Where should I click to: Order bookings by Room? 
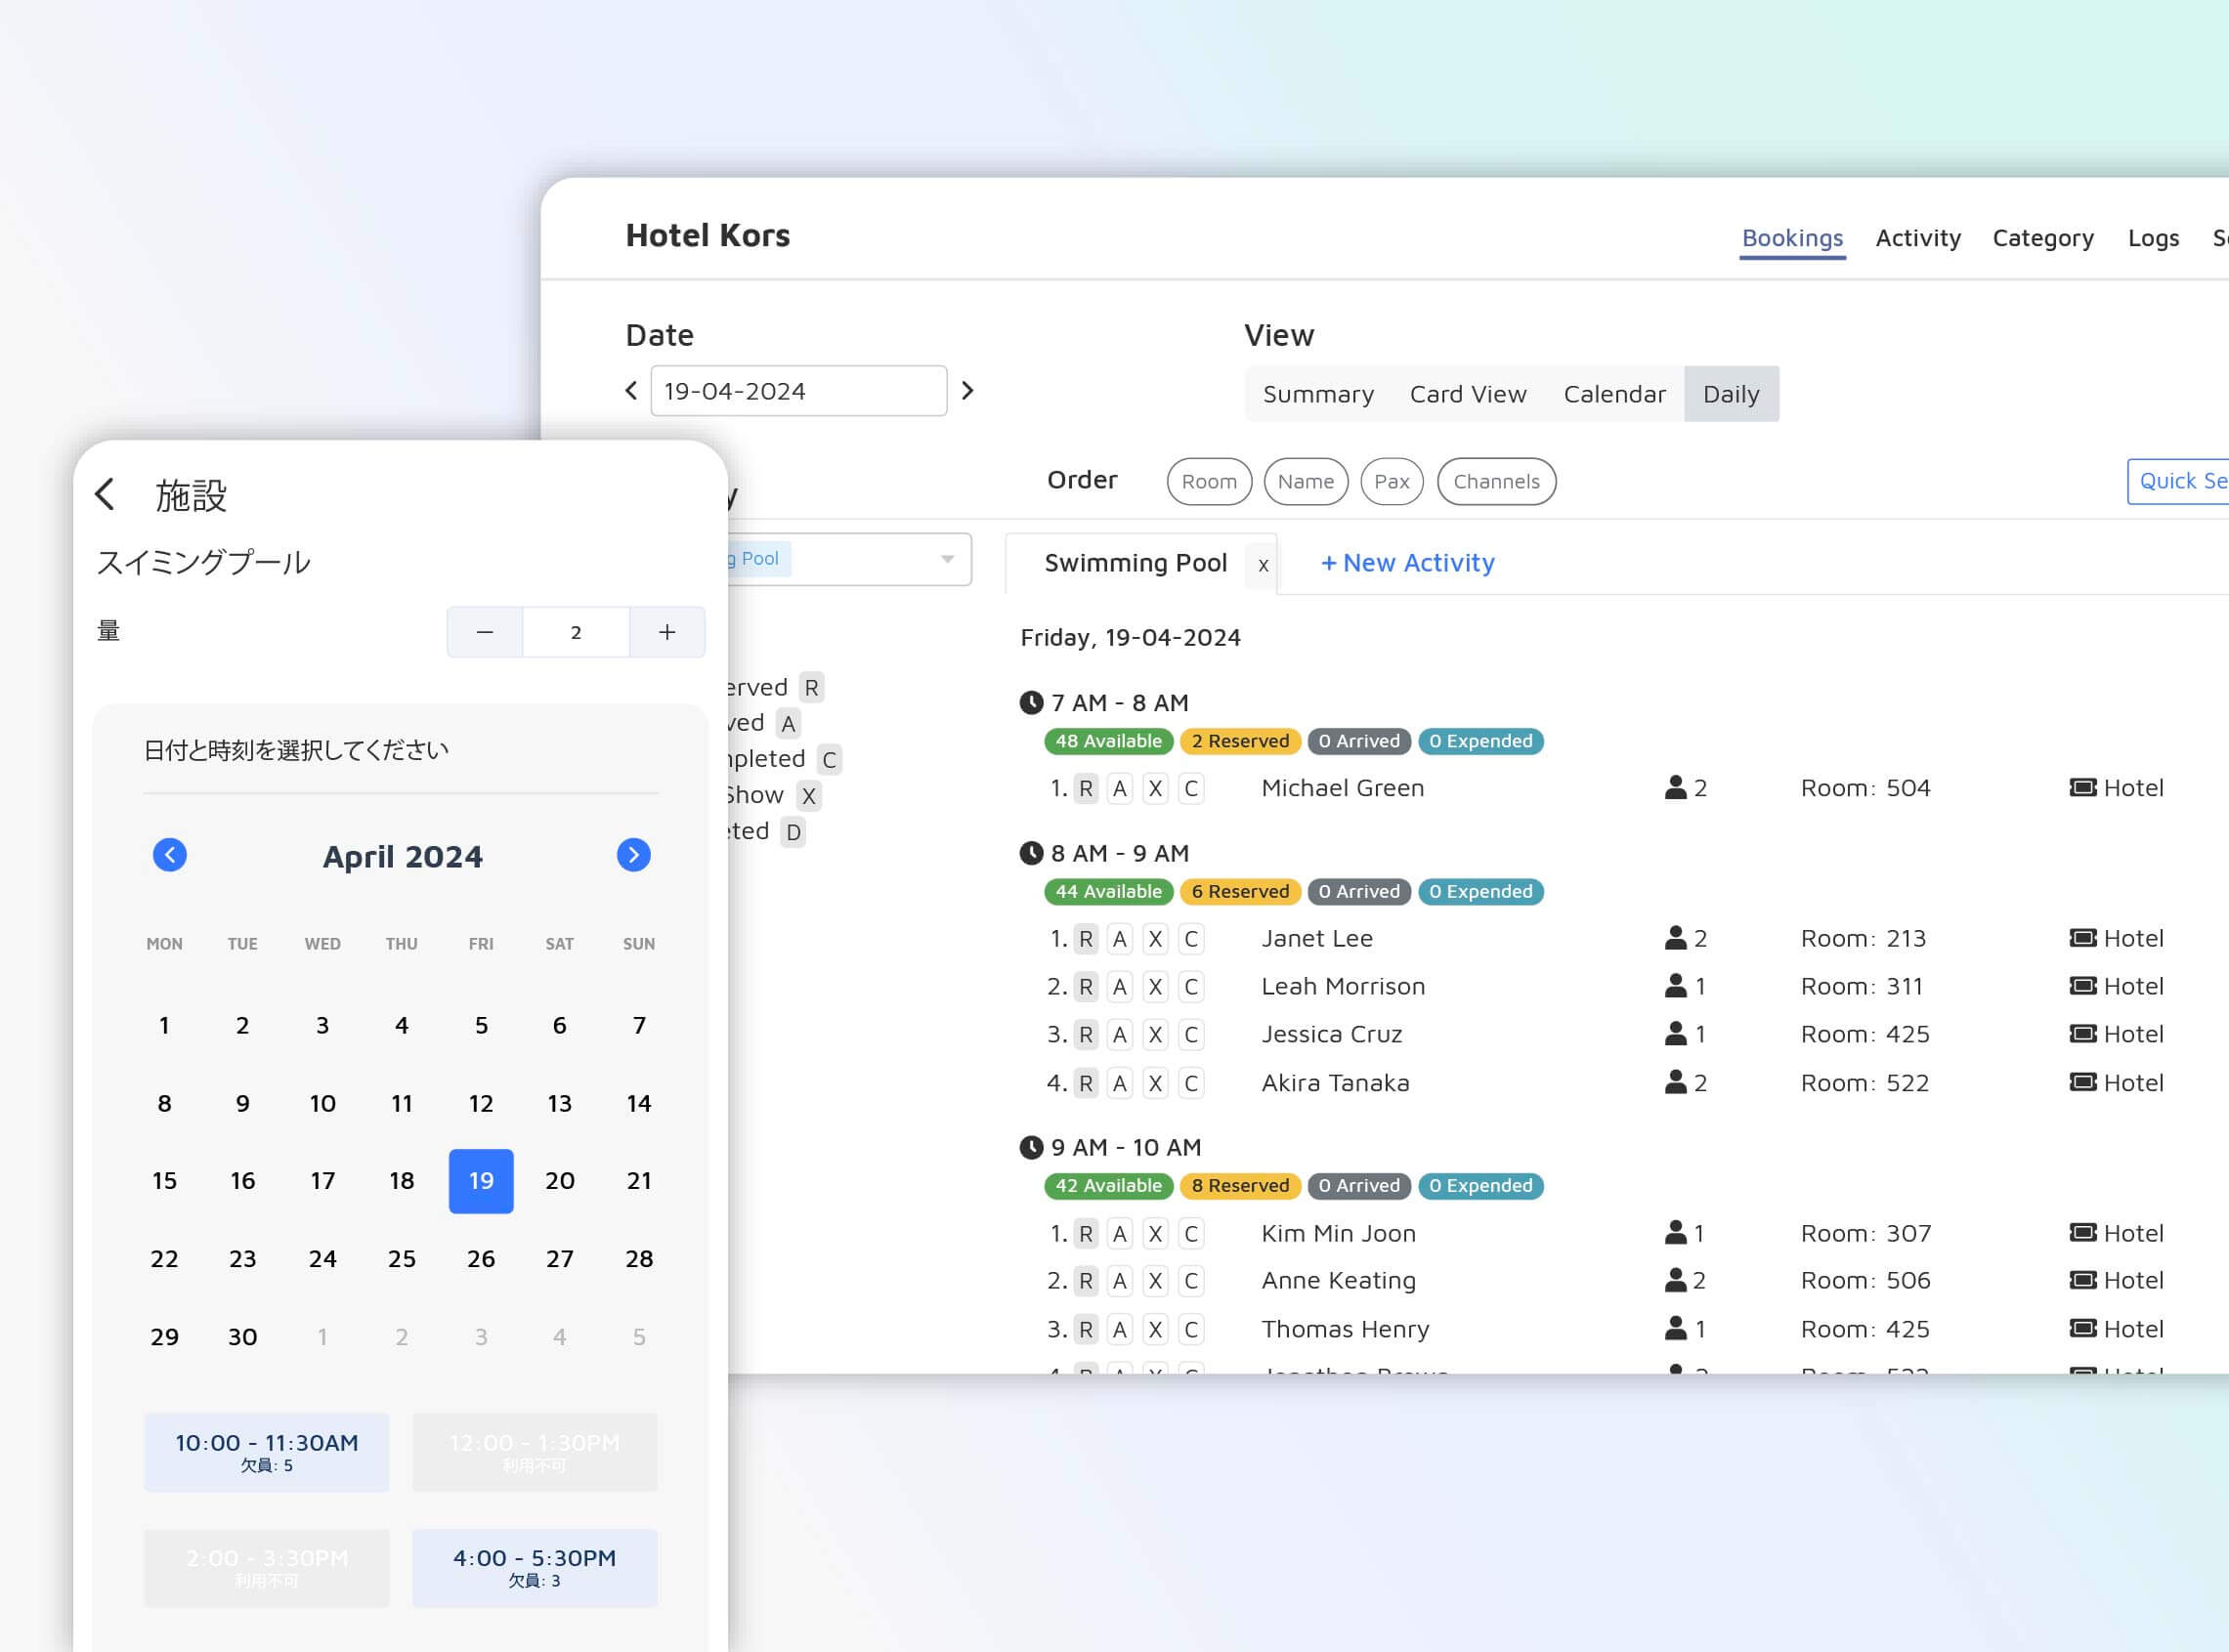pyautogui.click(x=1209, y=482)
